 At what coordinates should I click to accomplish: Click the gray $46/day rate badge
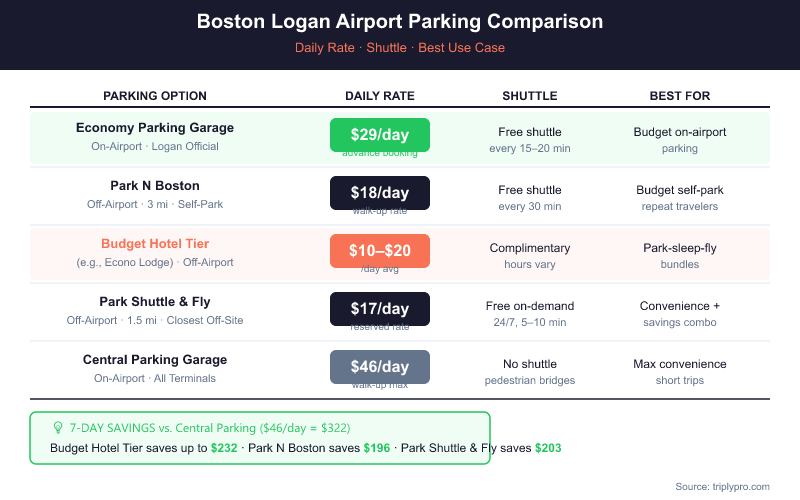coord(379,366)
